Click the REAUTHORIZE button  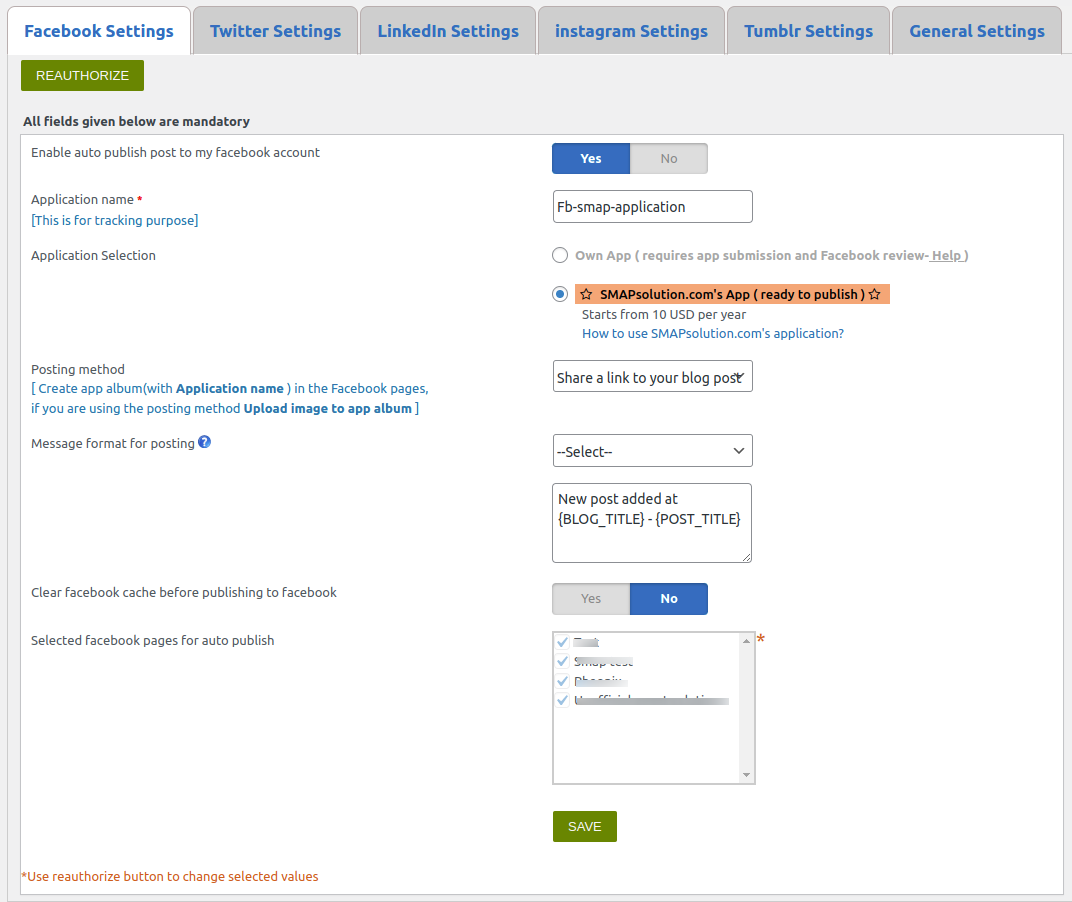pyautogui.click(x=82, y=75)
